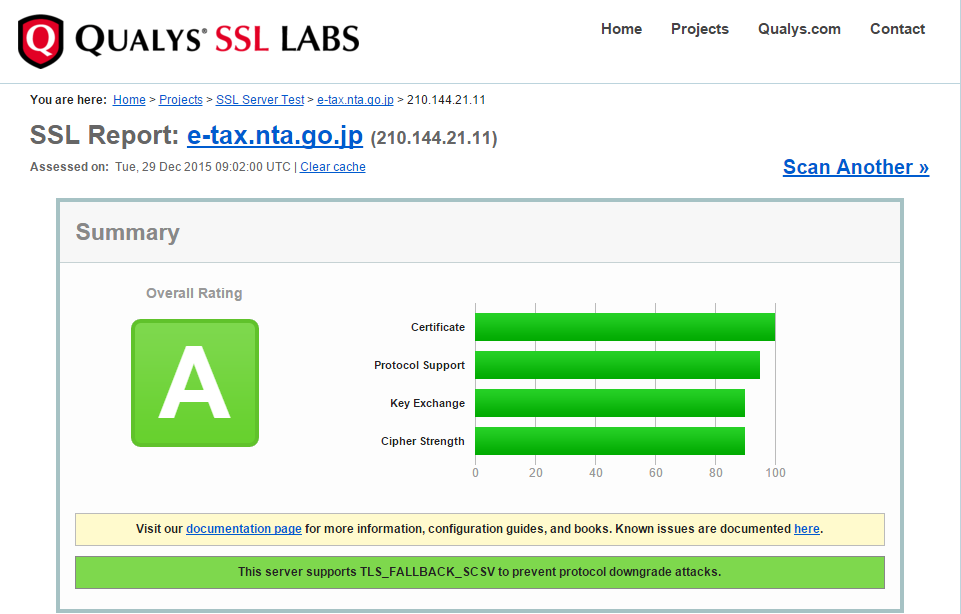The width and height of the screenshot is (961, 614).
Task: Click the 'Key Exchange' chart label
Action: coord(427,403)
